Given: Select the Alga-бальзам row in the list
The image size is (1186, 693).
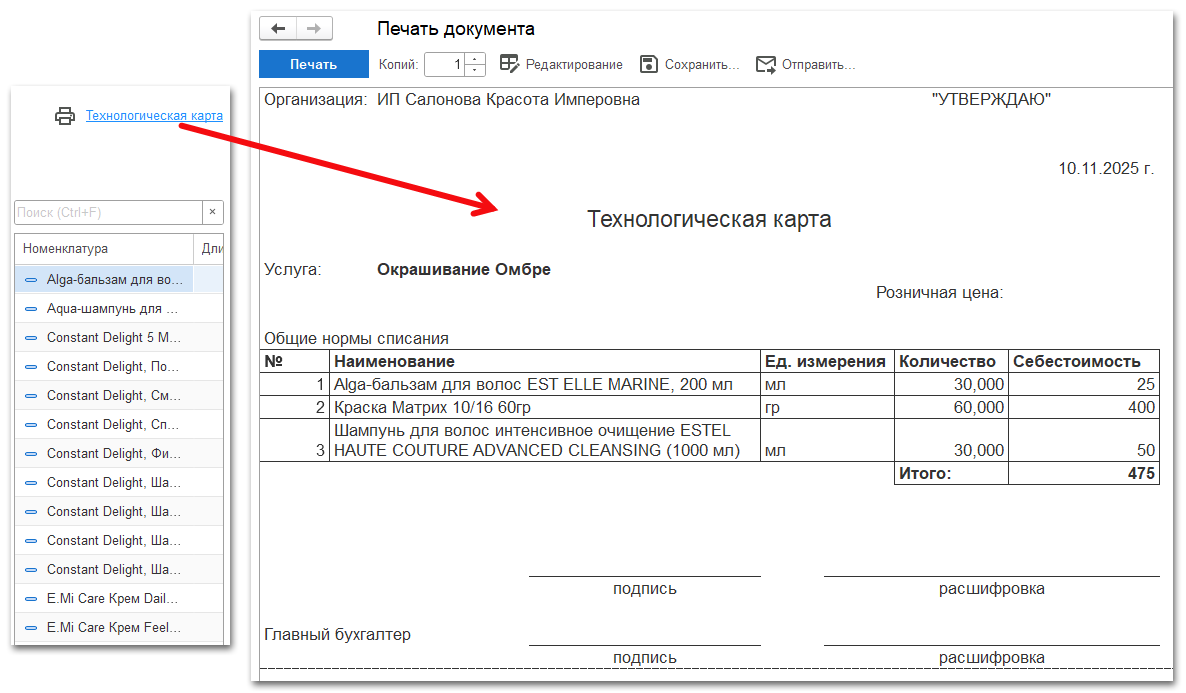Looking at the screenshot, I should tap(114, 279).
